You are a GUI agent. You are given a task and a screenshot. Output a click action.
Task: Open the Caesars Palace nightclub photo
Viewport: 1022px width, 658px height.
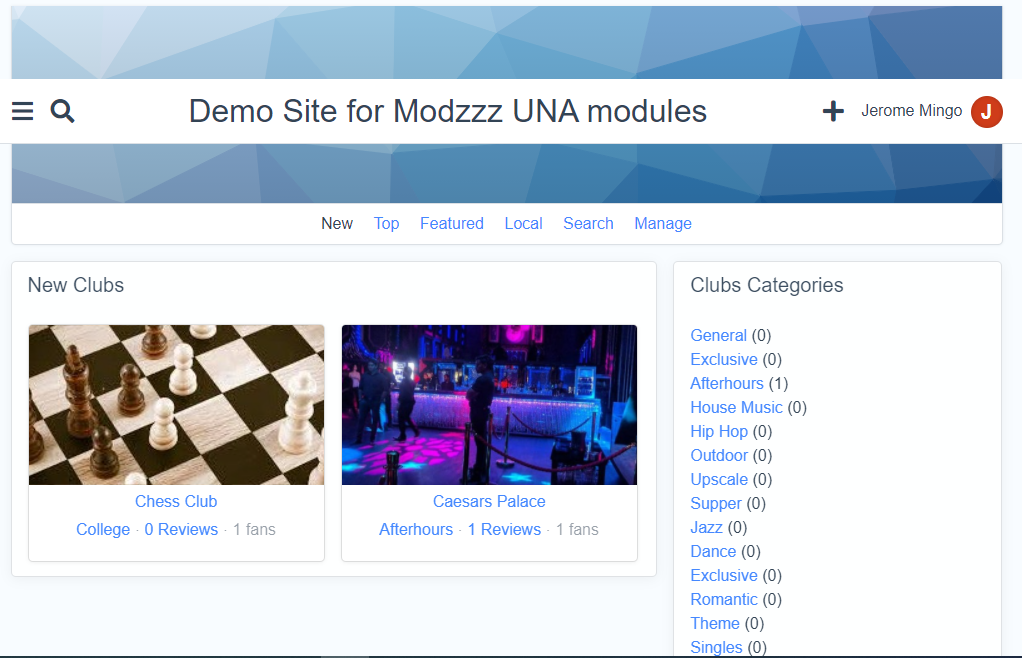click(x=489, y=404)
